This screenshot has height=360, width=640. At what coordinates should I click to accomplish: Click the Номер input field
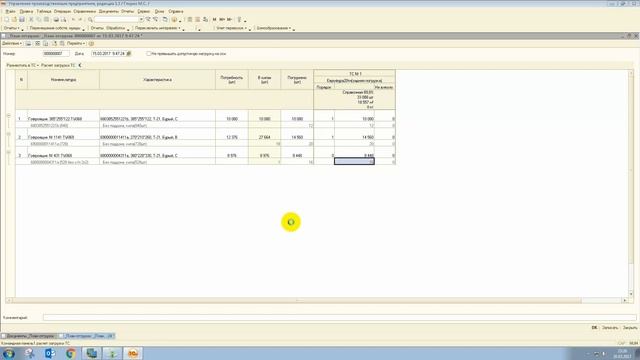click(56, 53)
